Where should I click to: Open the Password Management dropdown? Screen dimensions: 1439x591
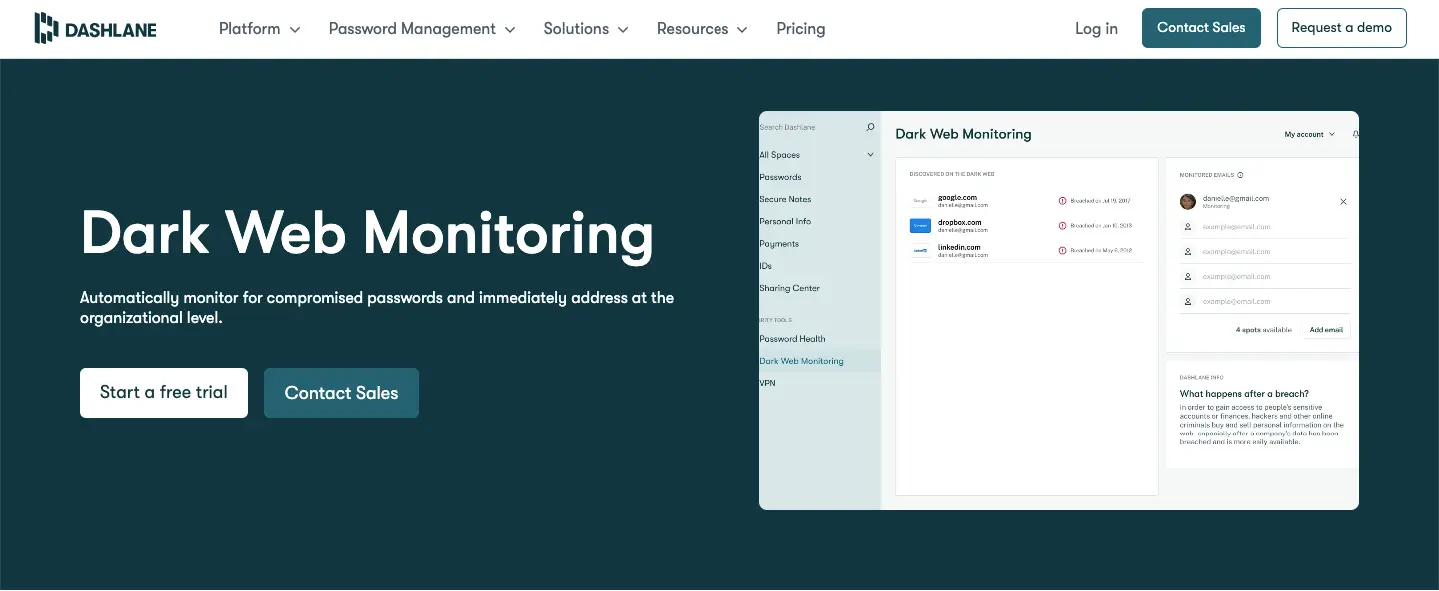(x=422, y=29)
